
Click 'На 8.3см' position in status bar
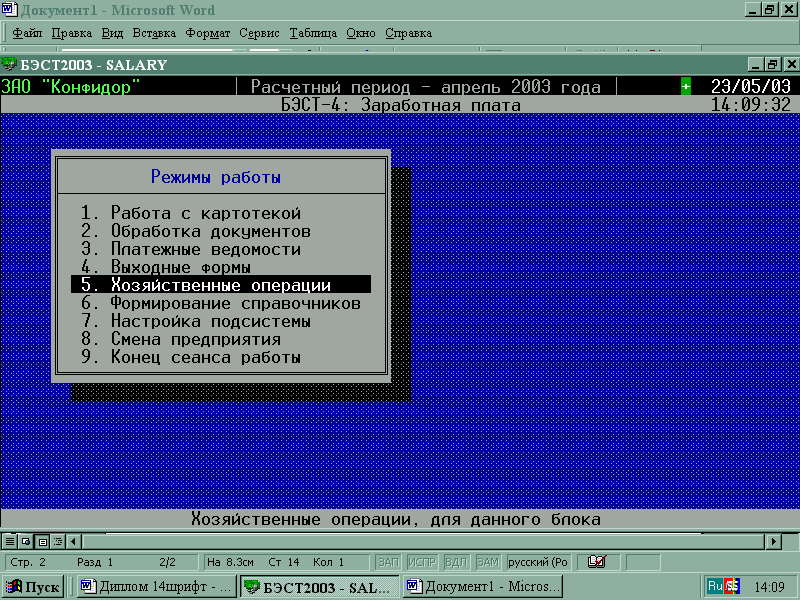click(x=230, y=562)
